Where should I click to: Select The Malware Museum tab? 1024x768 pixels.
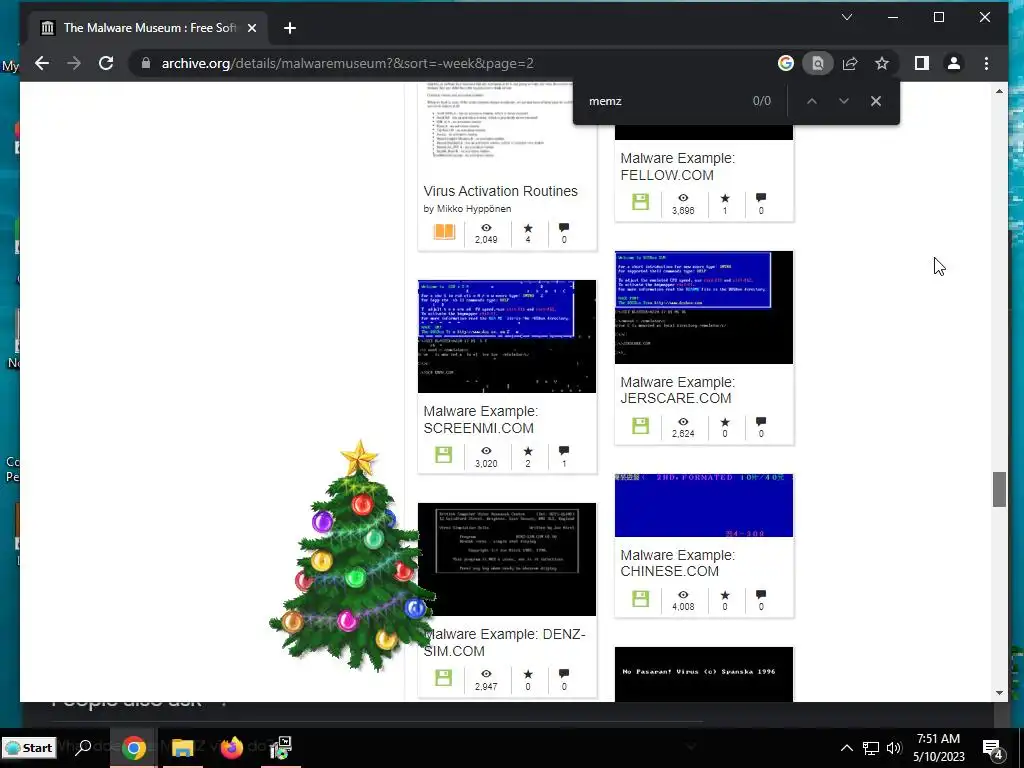(x=148, y=28)
